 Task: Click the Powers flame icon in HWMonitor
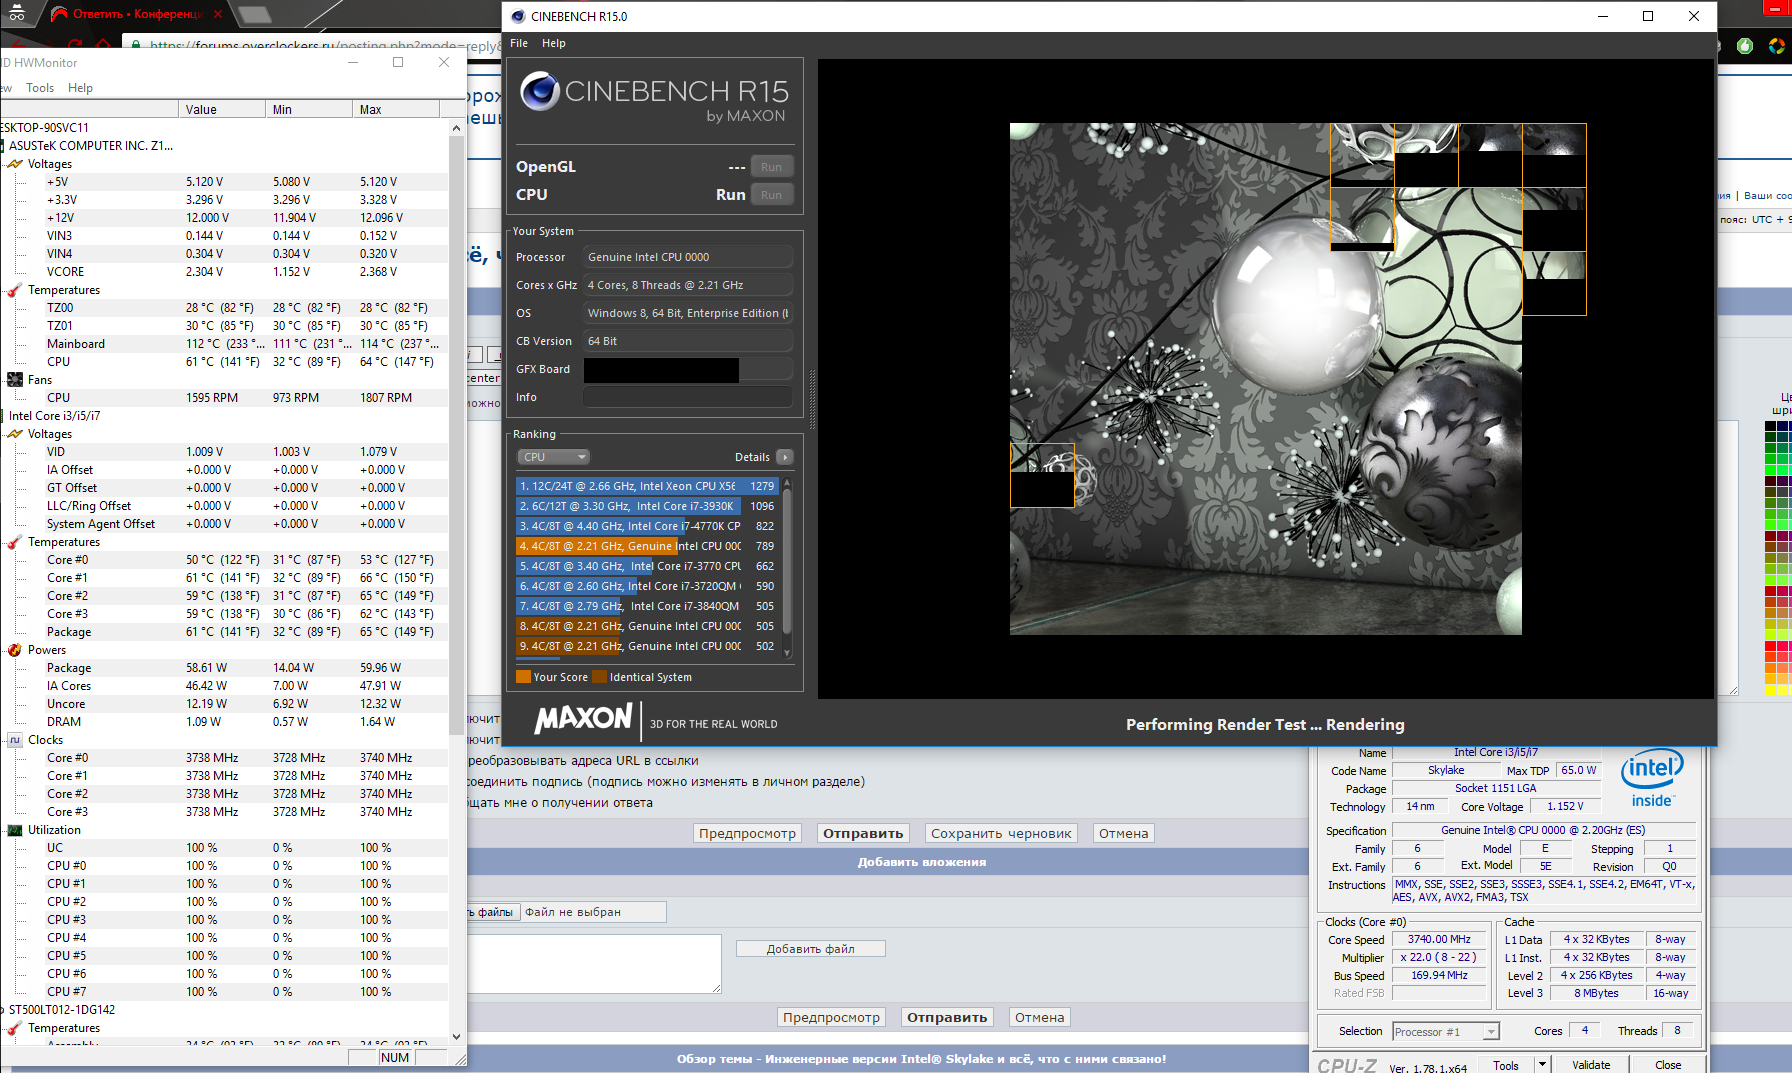(15, 650)
